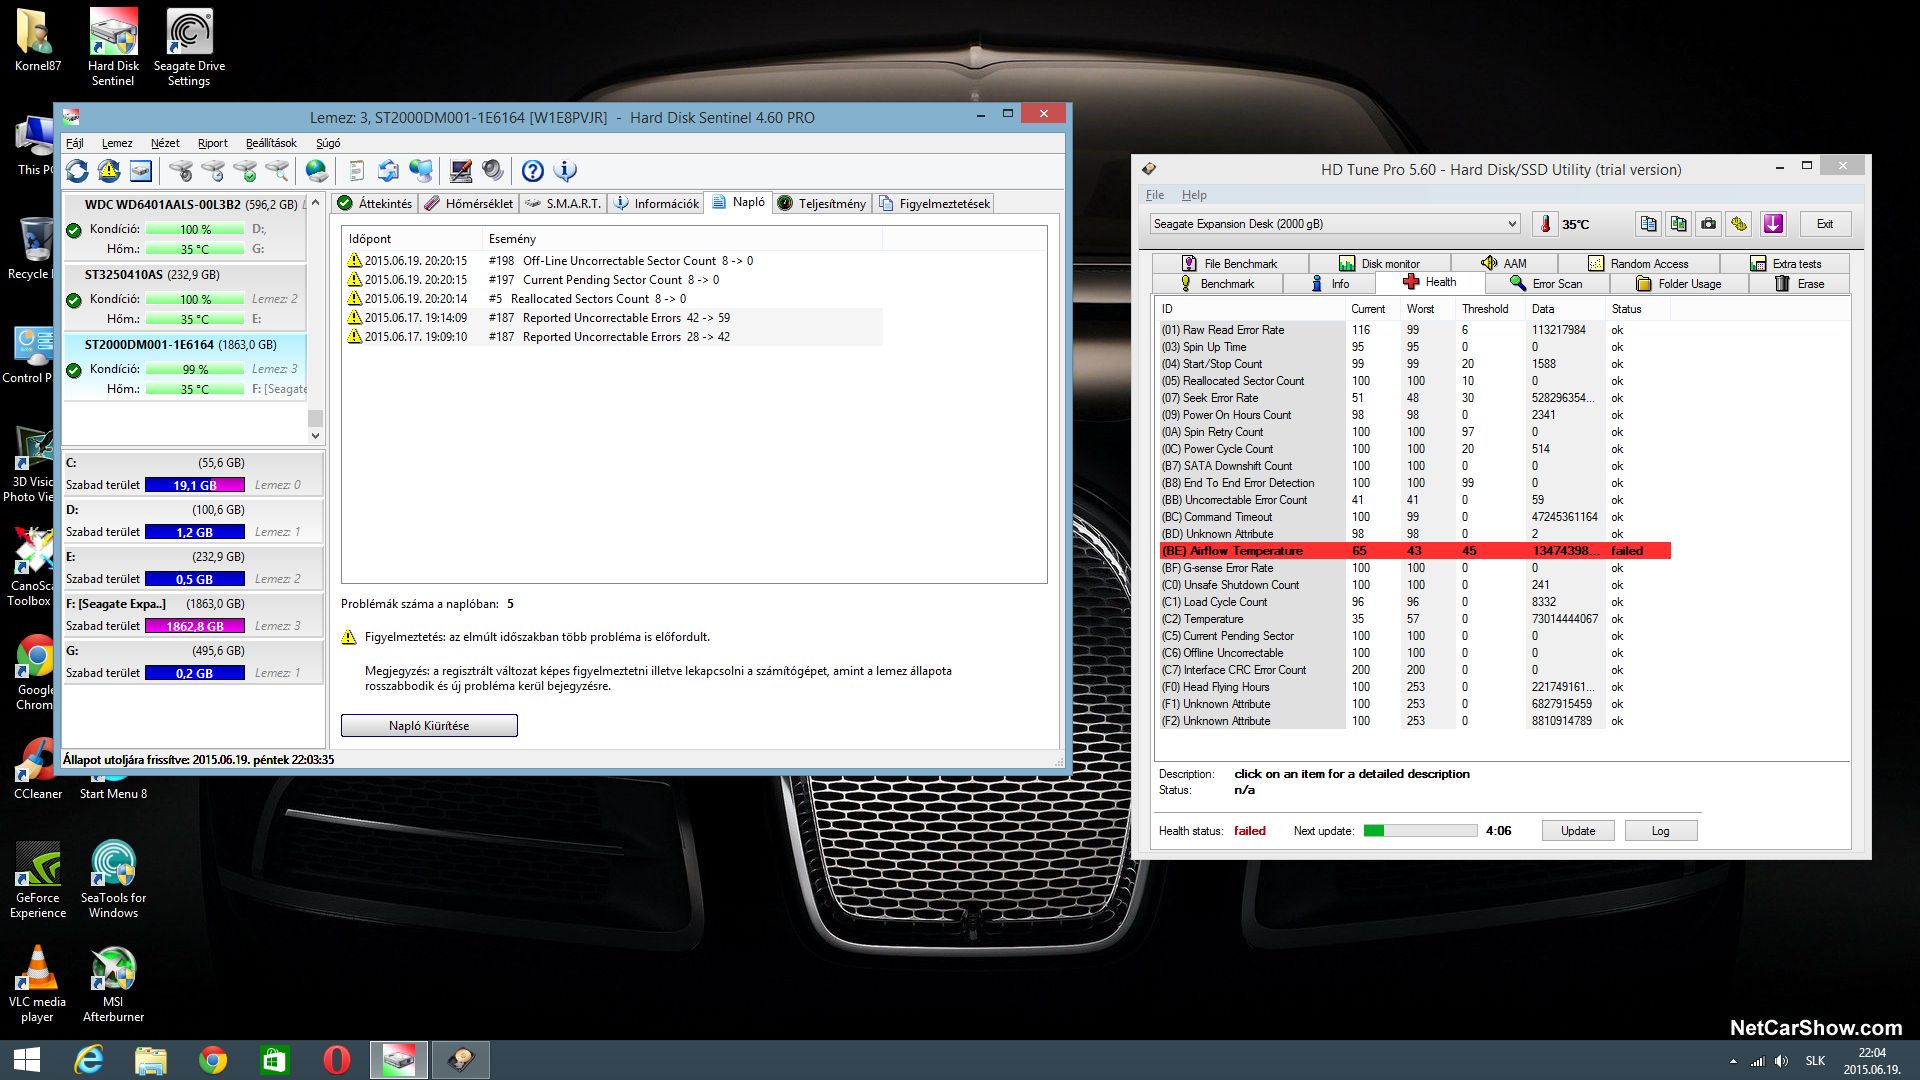Click the blue-framed disk panel icon in Sentinel toolbar
Viewport: 1920px width, 1080px height.
[x=141, y=171]
